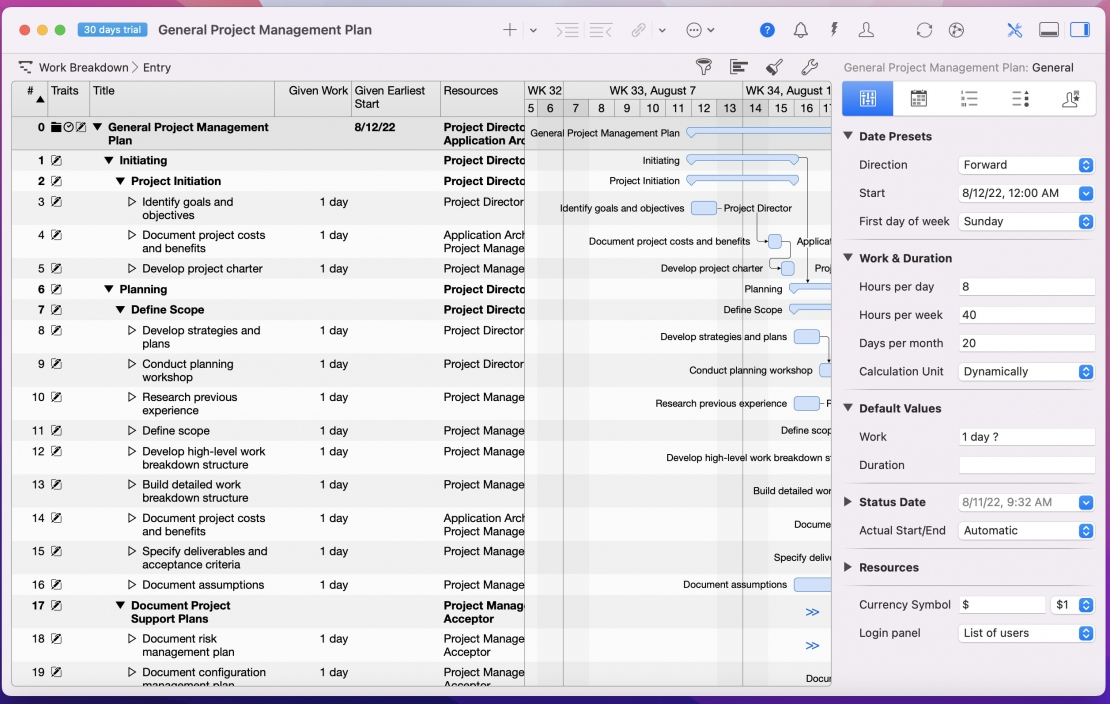Open notifications bell icon
The height and width of the screenshot is (704, 1110).
[x=801, y=30]
